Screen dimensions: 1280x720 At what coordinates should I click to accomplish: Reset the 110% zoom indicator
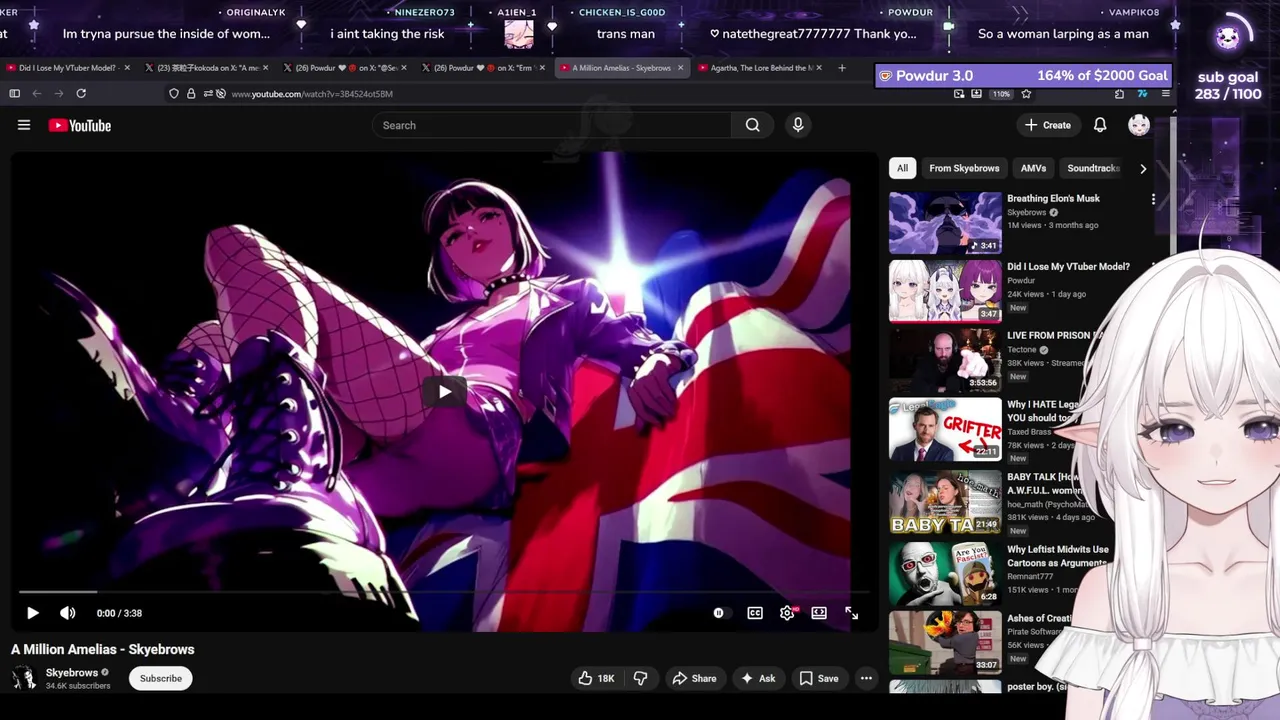pyautogui.click(x=1001, y=94)
